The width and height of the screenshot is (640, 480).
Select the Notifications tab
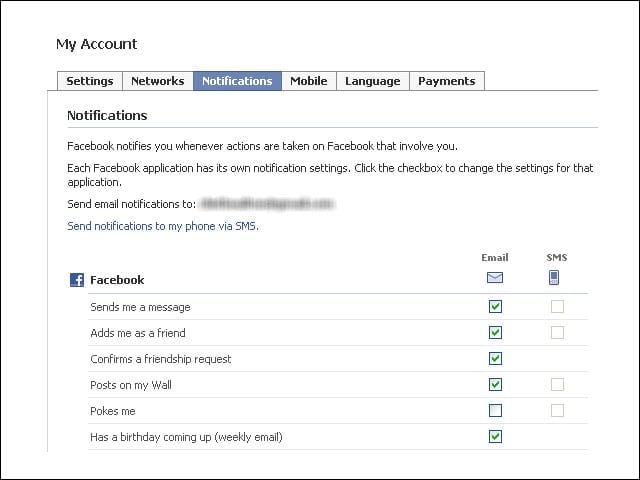(237, 81)
